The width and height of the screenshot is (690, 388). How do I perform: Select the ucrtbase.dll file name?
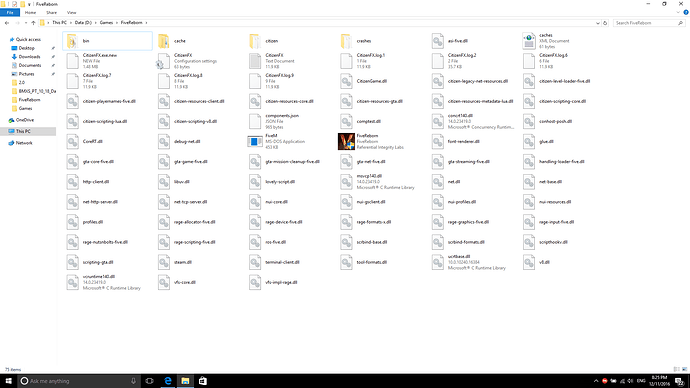(x=459, y=256)
